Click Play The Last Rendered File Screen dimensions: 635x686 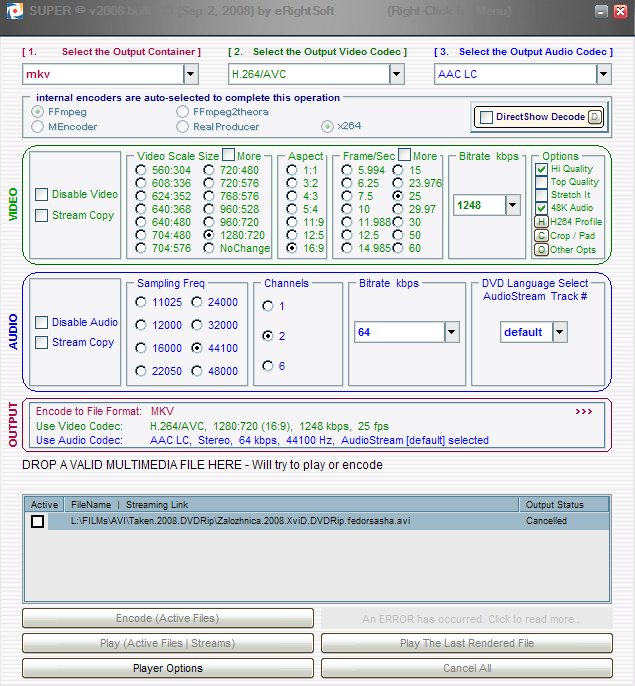click(467, 643)
